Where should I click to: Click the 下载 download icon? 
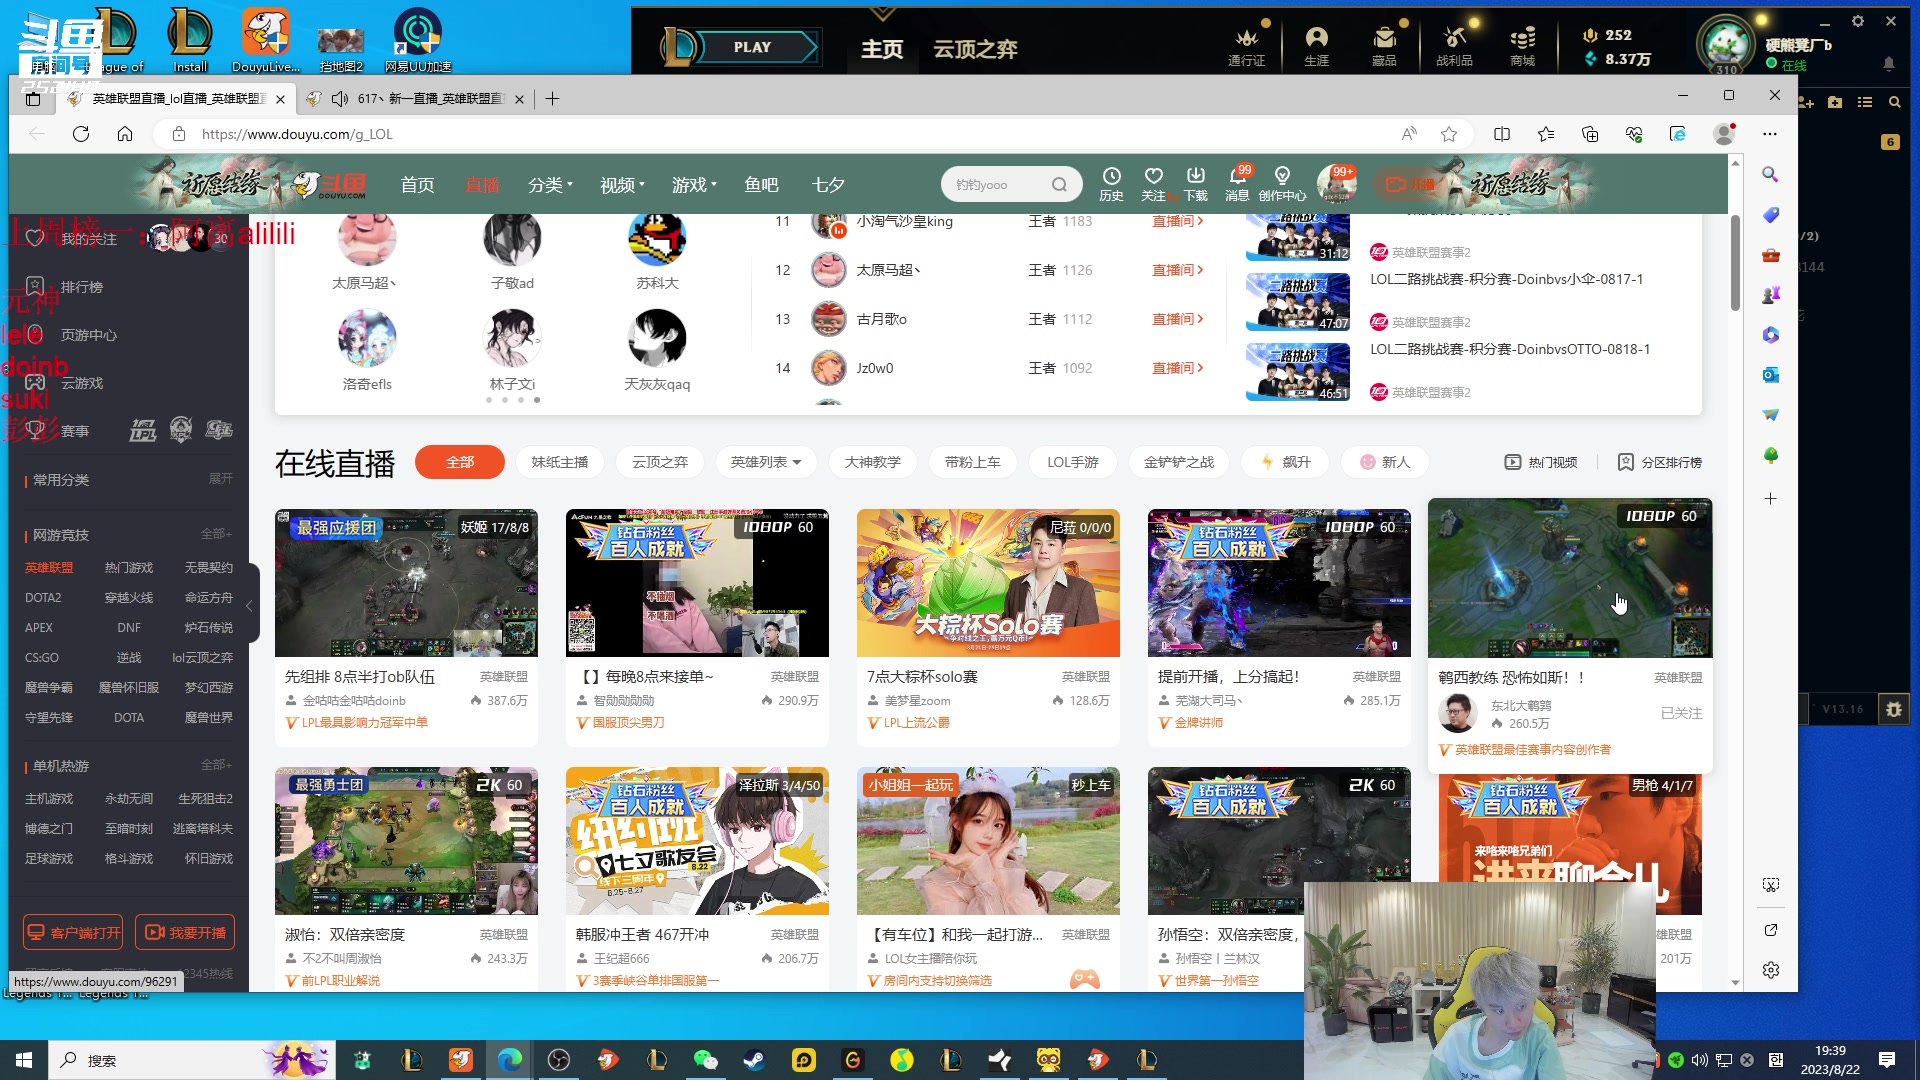pos(1195,183)
